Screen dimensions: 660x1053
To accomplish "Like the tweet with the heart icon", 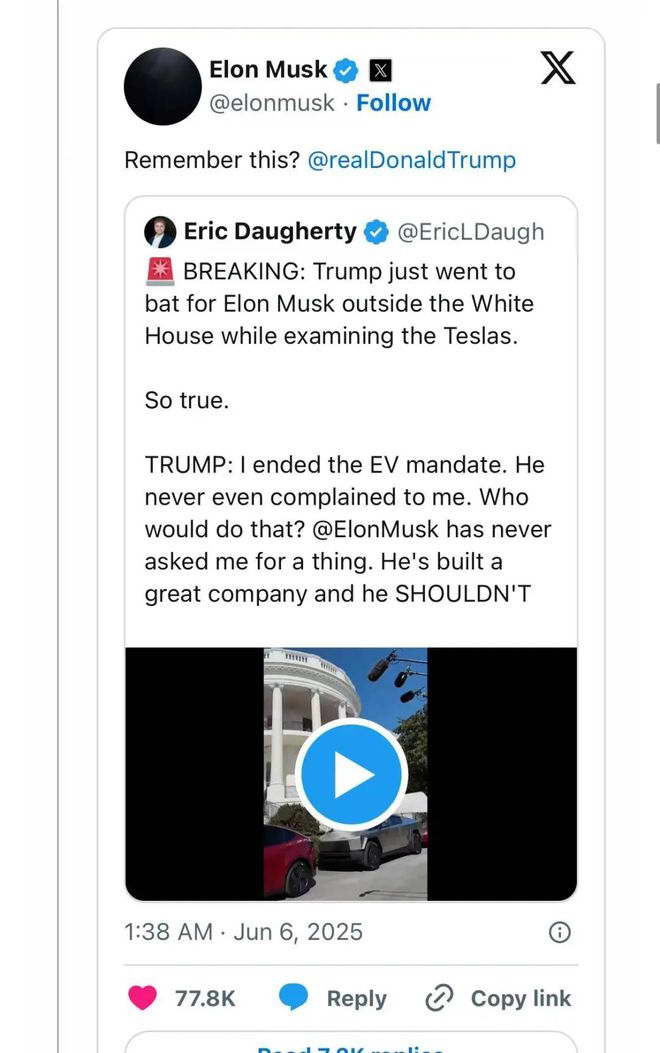I will pyautogui.click(x=143, y=998).
